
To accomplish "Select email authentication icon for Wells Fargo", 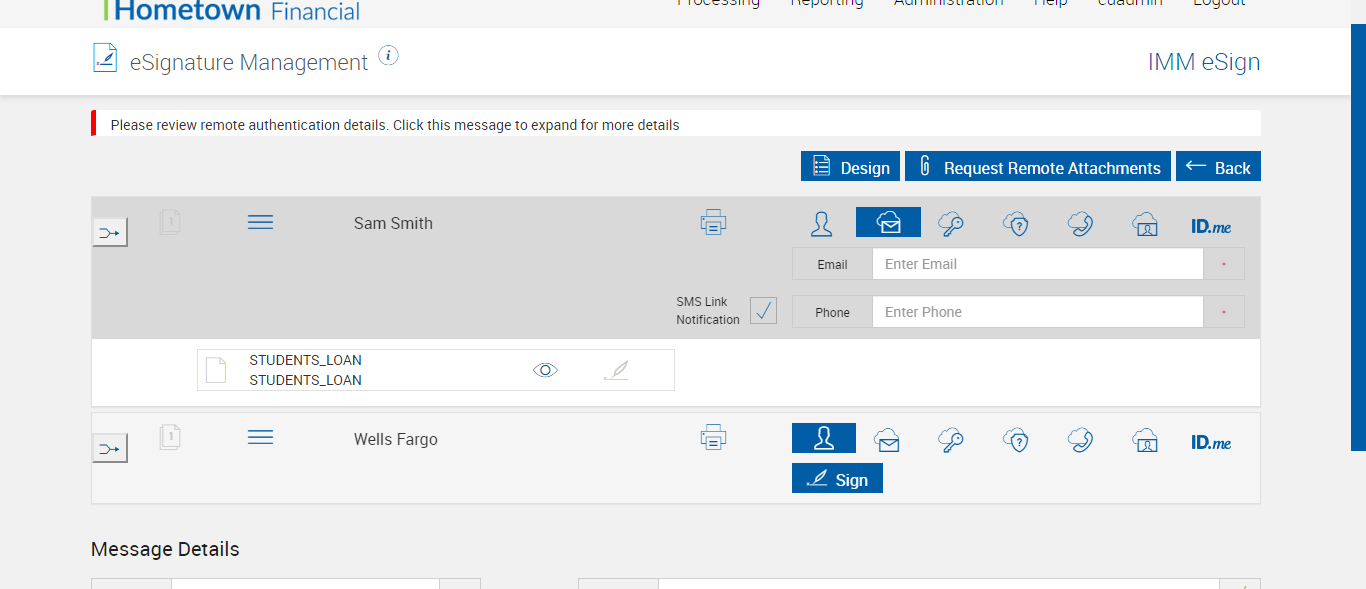I will (x=887, y=440).
